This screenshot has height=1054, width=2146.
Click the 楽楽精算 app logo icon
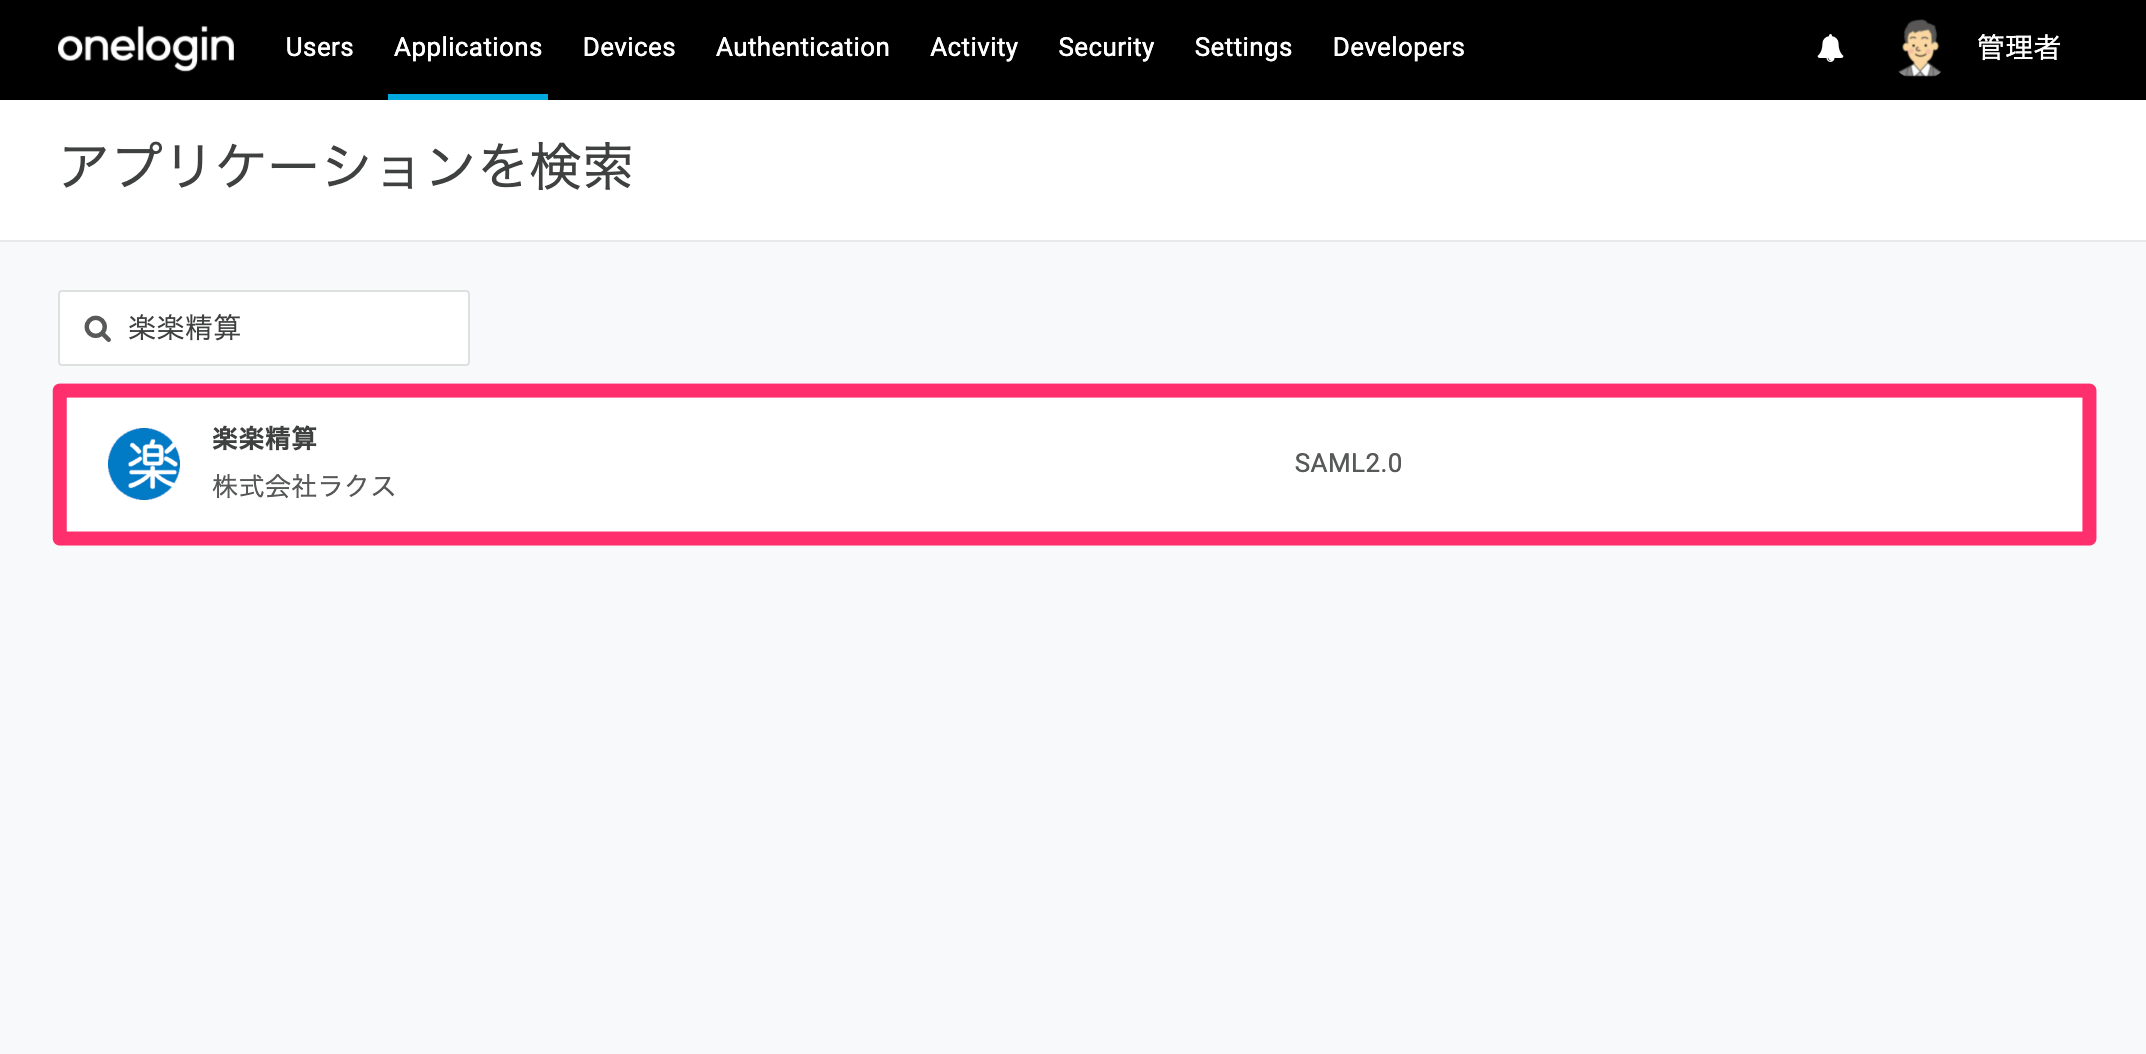pyautogui.click(x=144, y=464)
